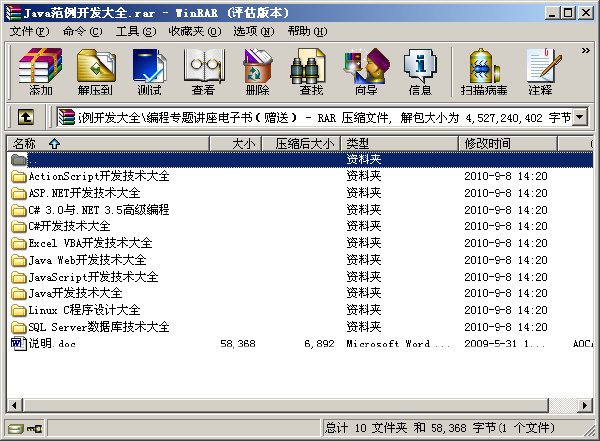Select C# 3.0与.NET 3.5高级编程 folder
The height and width of the screenshot is (441, 600).
click(99, 210)
